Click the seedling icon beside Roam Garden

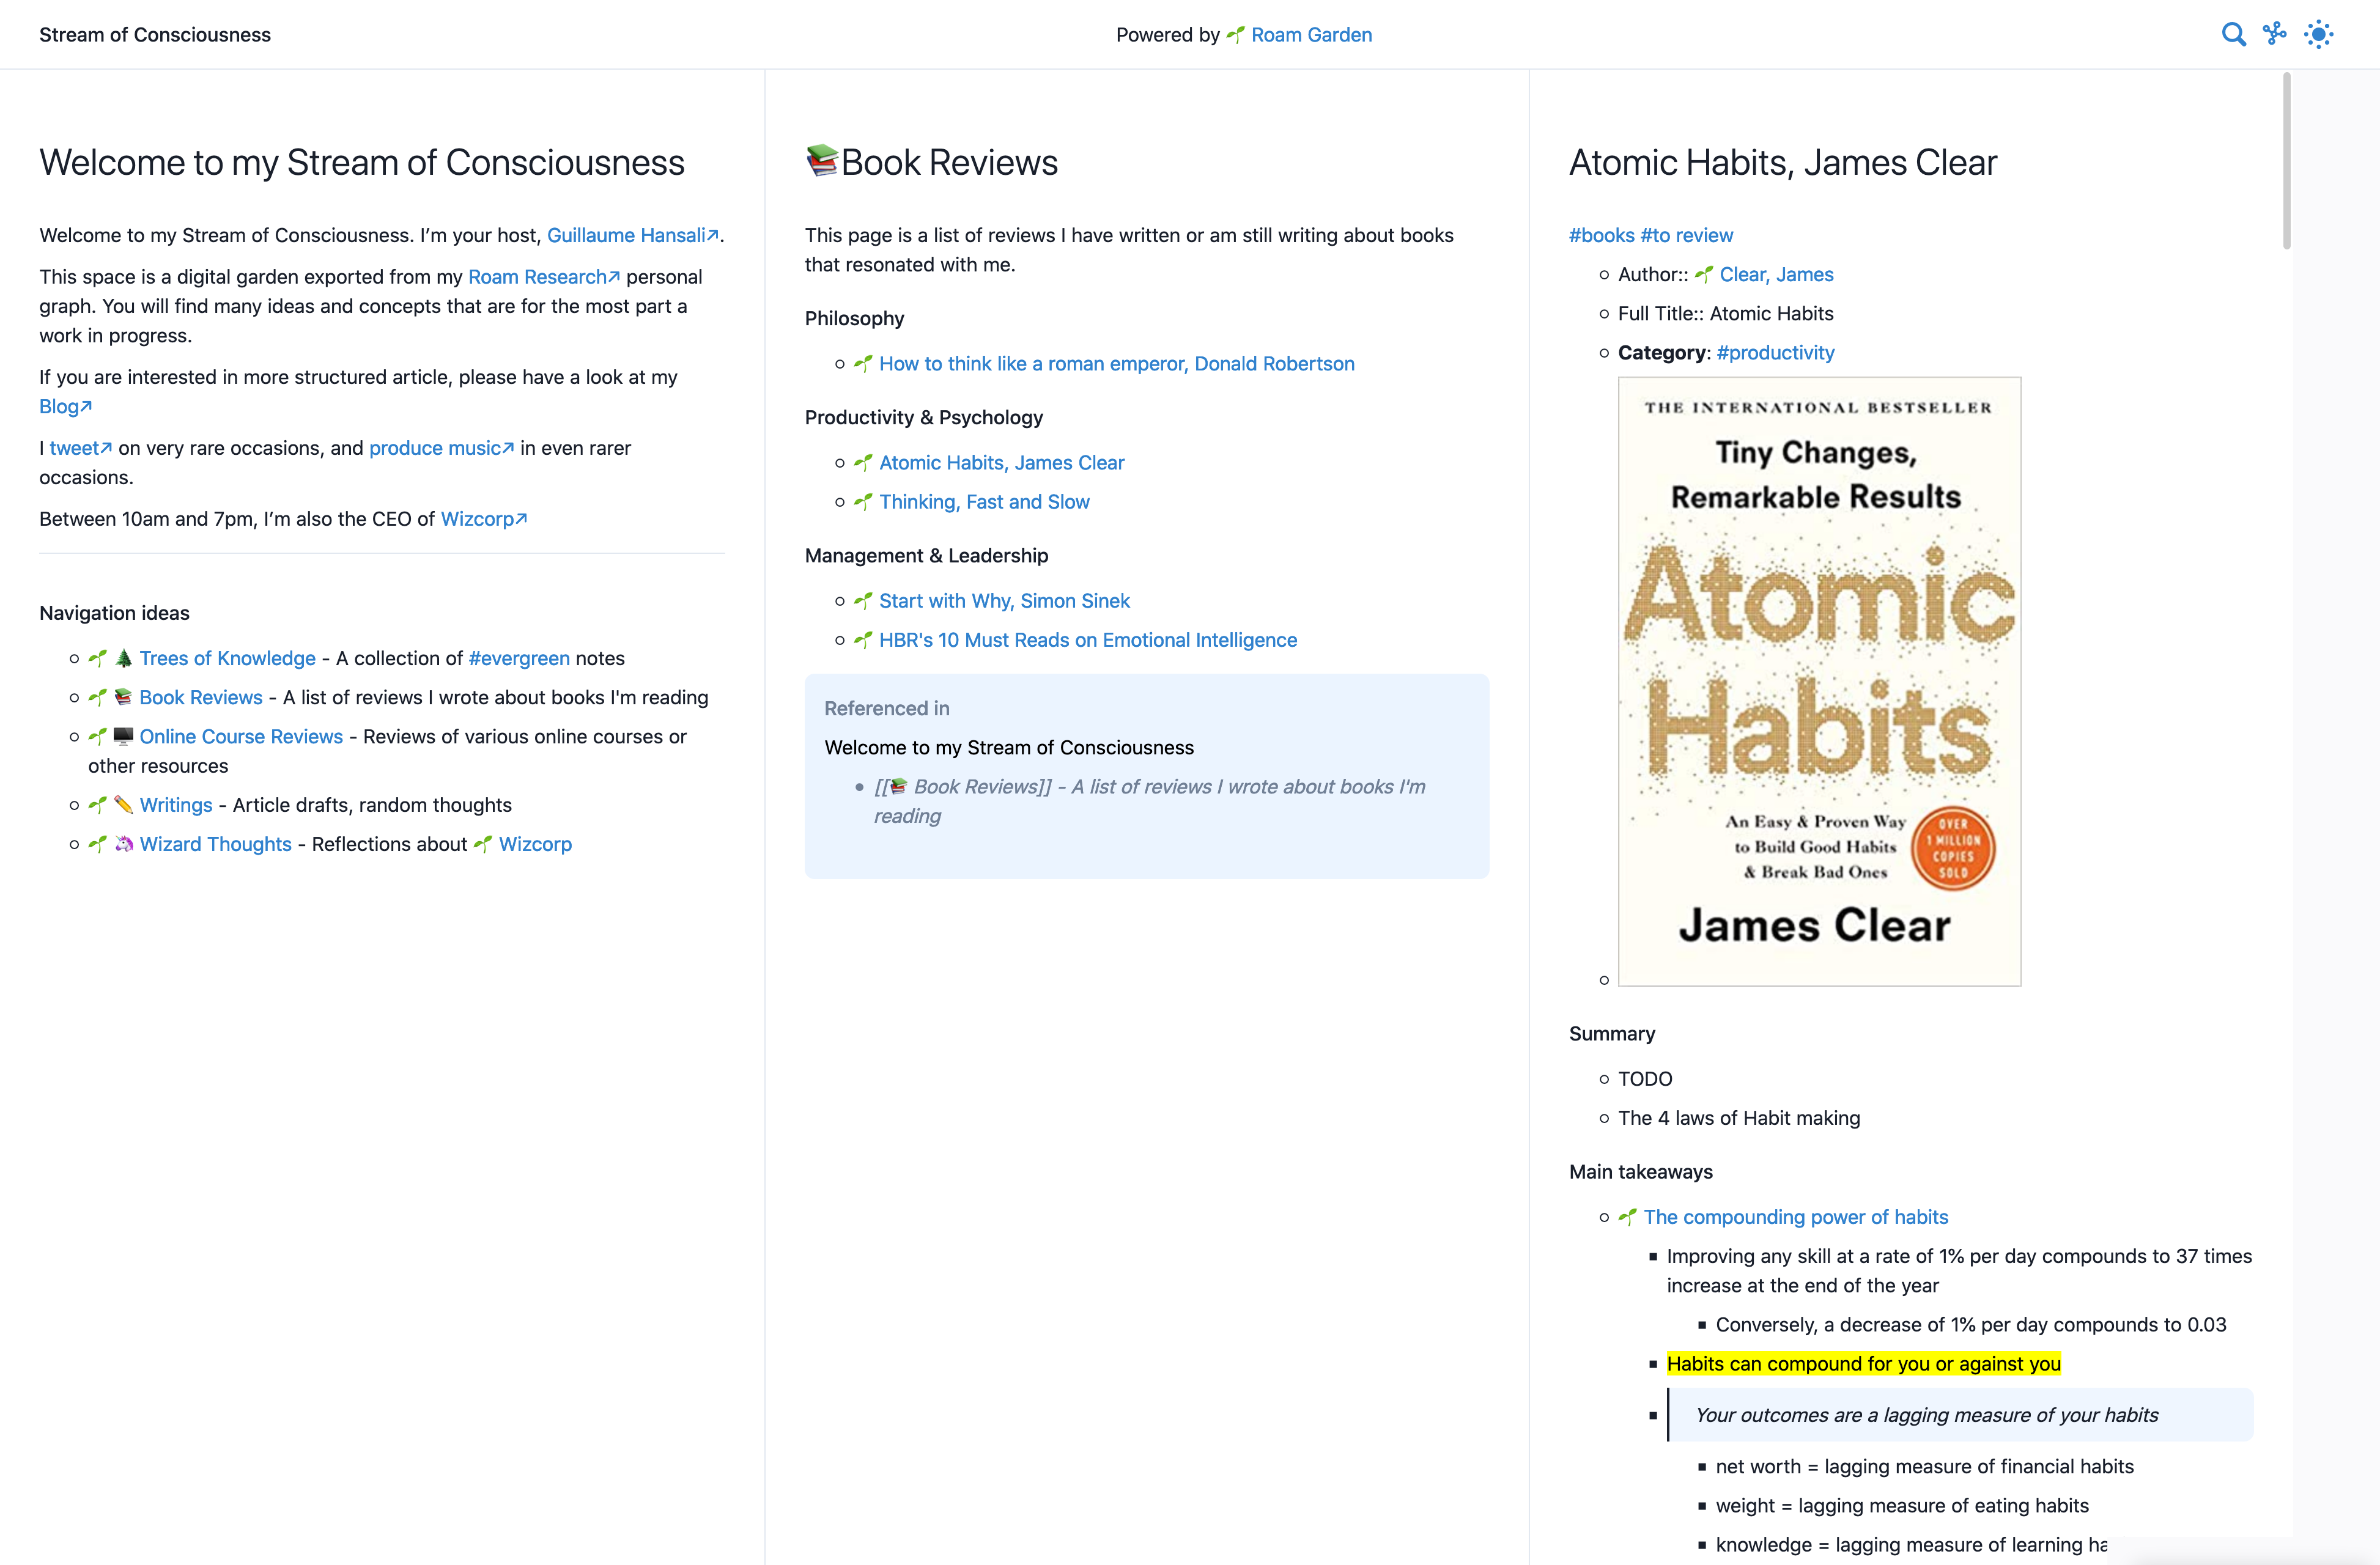(x=1235, y=35)
